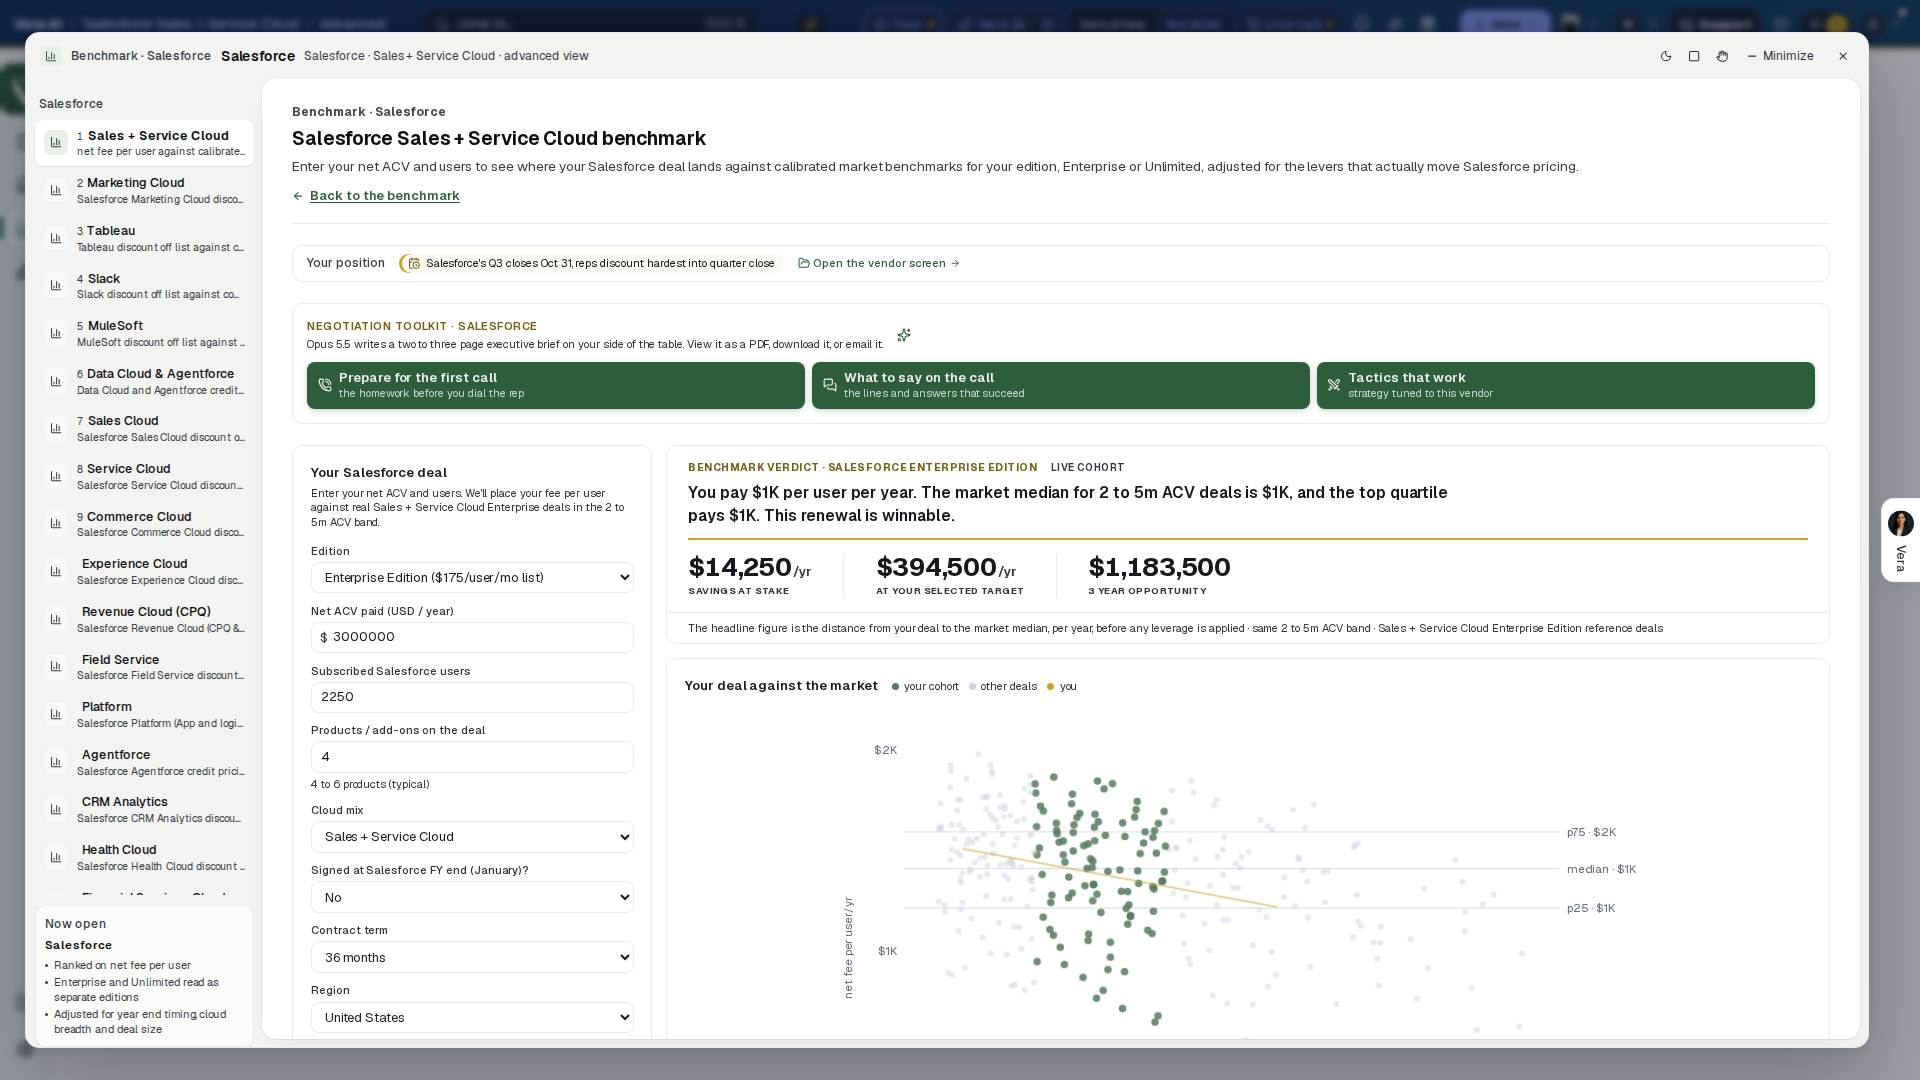Open the Region dropdown
Viewport: 1920px width, 1080px height.
pyautogui.click(x=472, y=1018)
